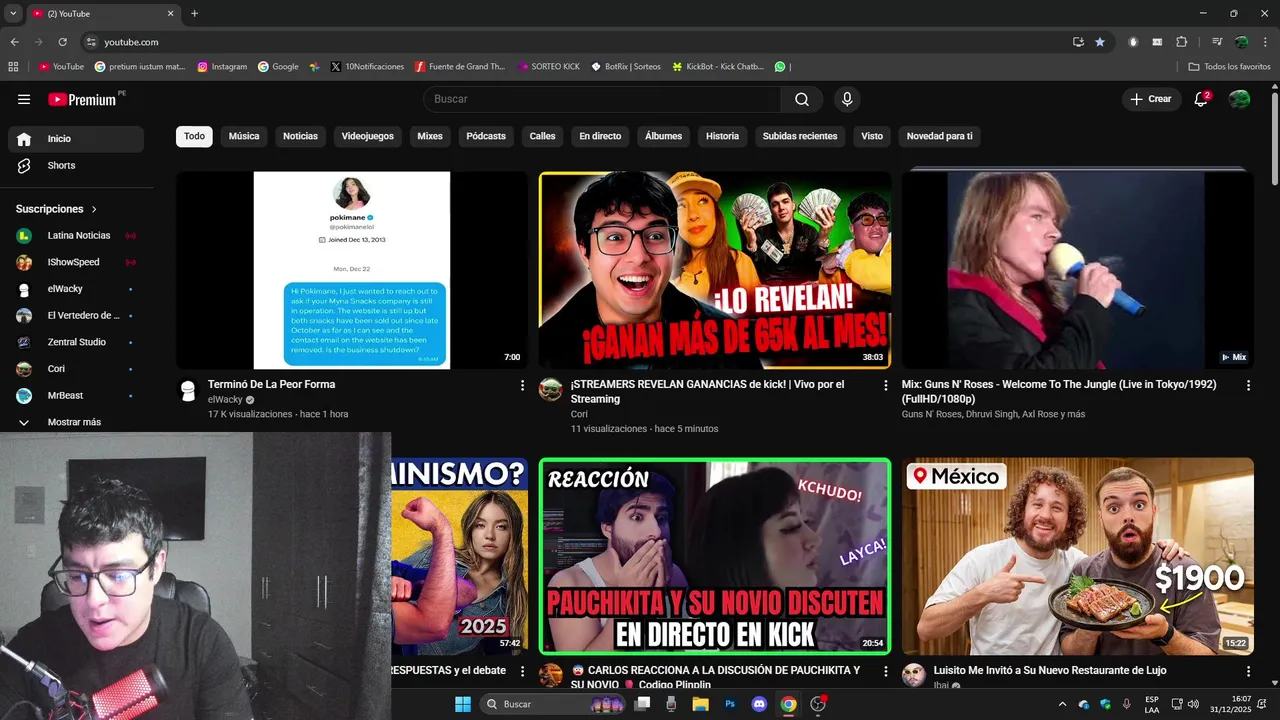Open File Explorer from the taskbar
The height and width of the screenshot is (720, 1280).
coord(701,704)
